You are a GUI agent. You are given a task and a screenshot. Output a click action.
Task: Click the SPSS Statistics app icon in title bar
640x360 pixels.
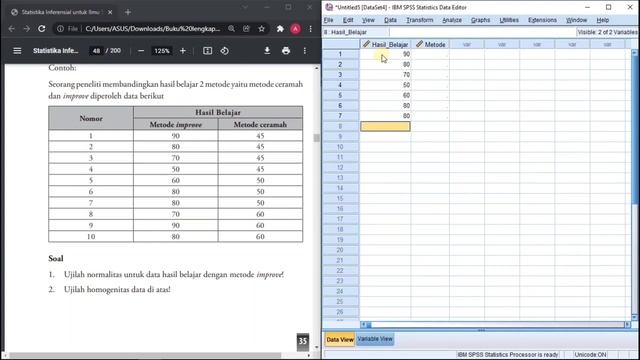(x=329, y=7)
